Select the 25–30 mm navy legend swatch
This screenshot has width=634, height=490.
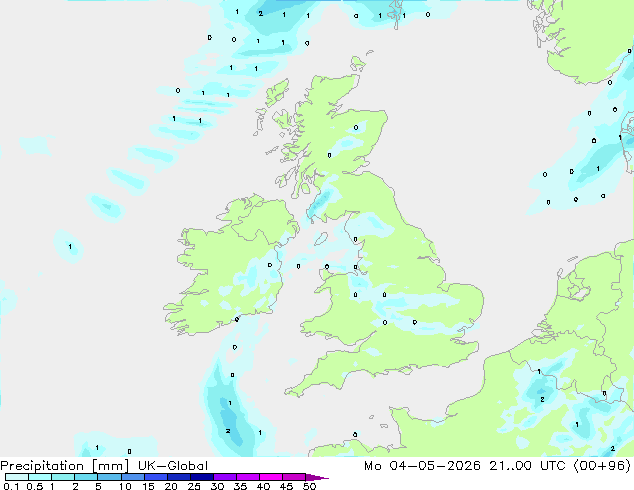pyautogui.click(x=201, y=477)
